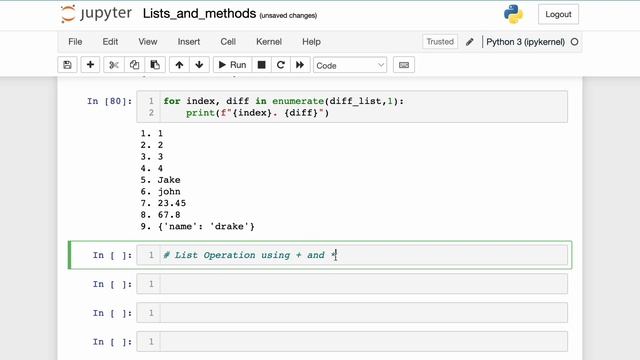This screenshot has height=360, width=640.
Task: Click the Python logo icon
Action: click(513, 14)
